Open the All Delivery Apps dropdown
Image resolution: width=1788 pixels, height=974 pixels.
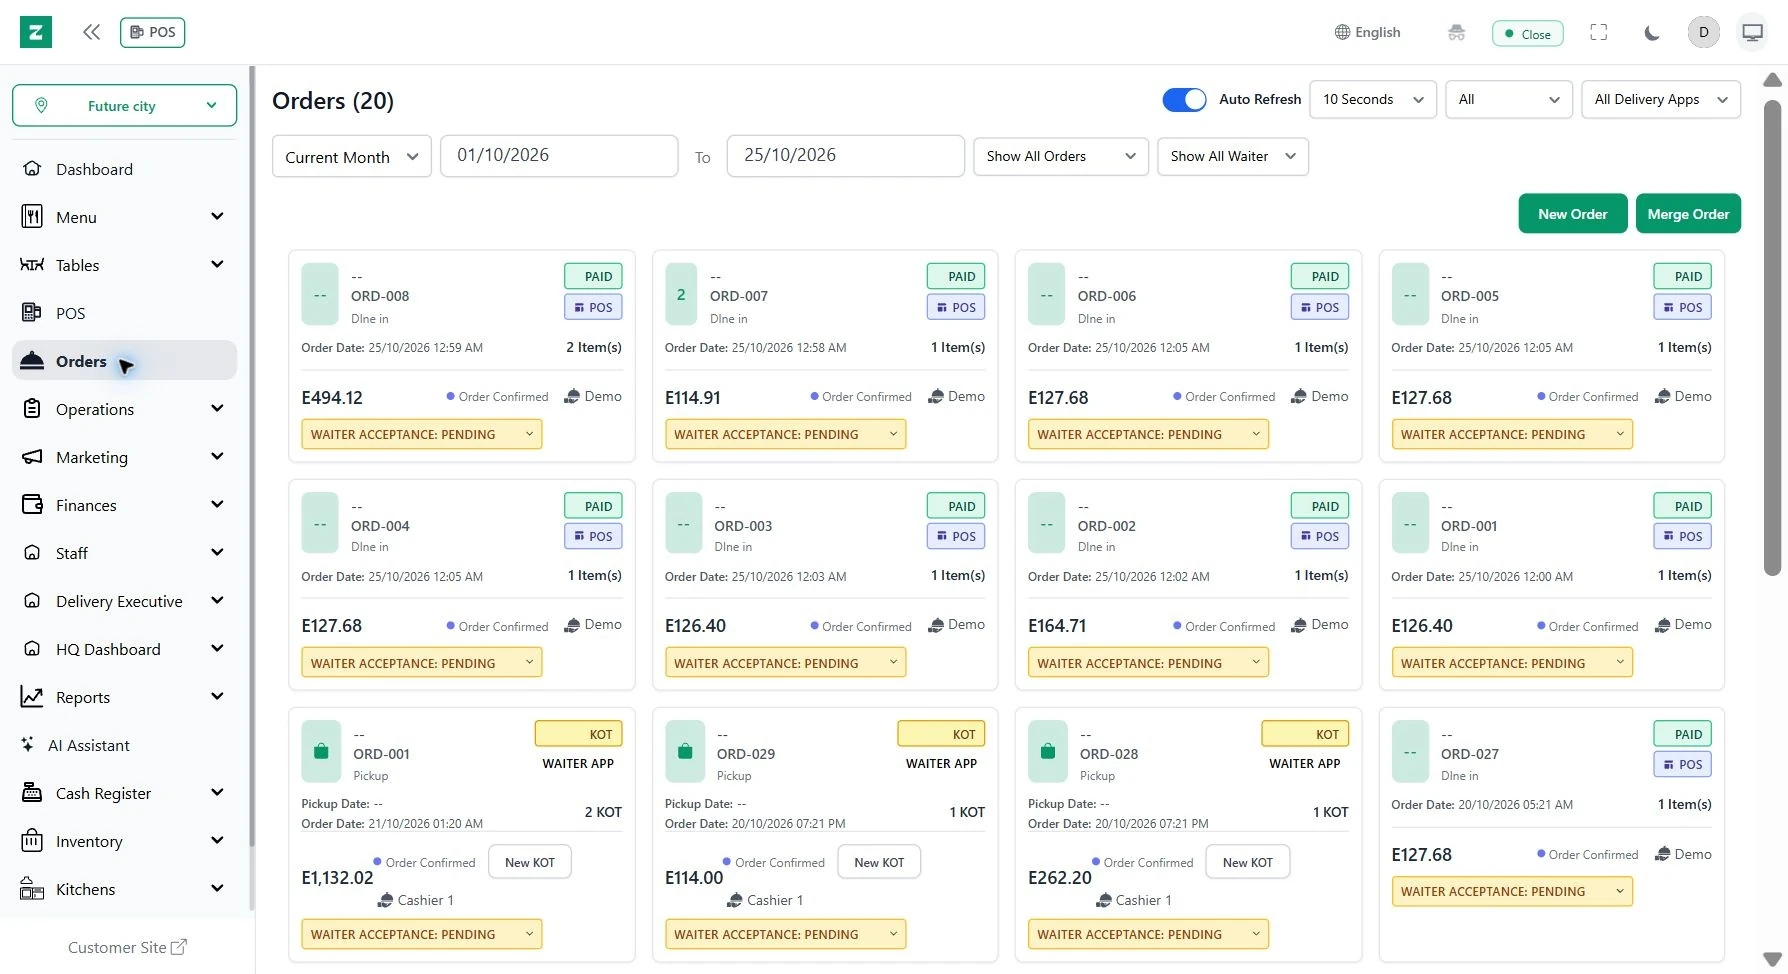(x=1660, y=99)
